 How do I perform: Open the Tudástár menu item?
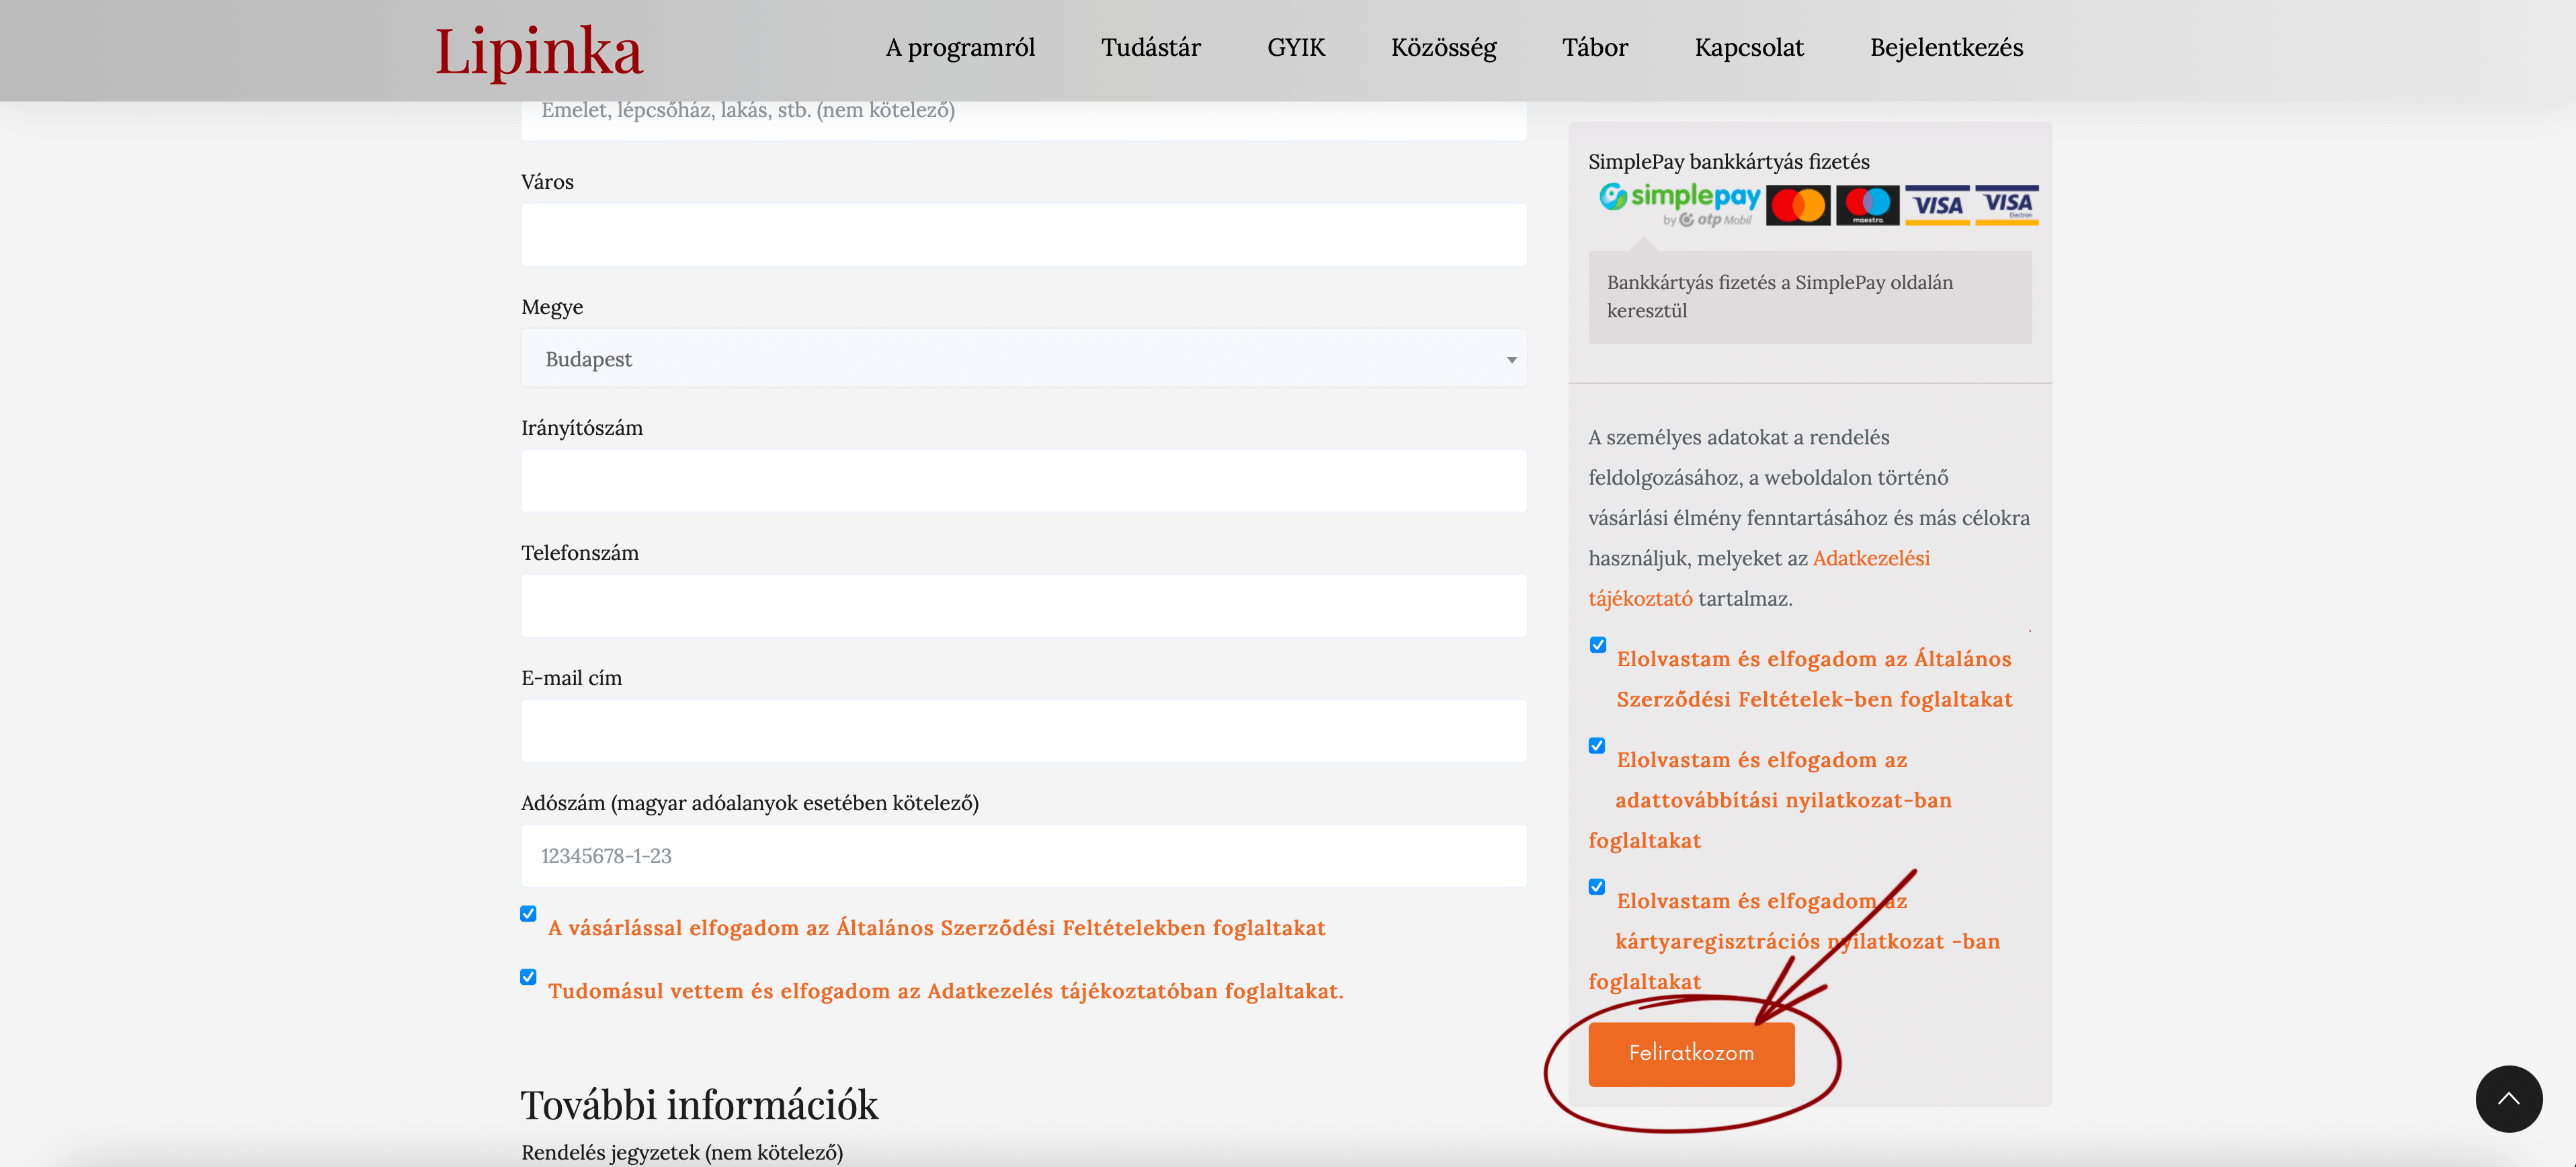[1150, 47]
